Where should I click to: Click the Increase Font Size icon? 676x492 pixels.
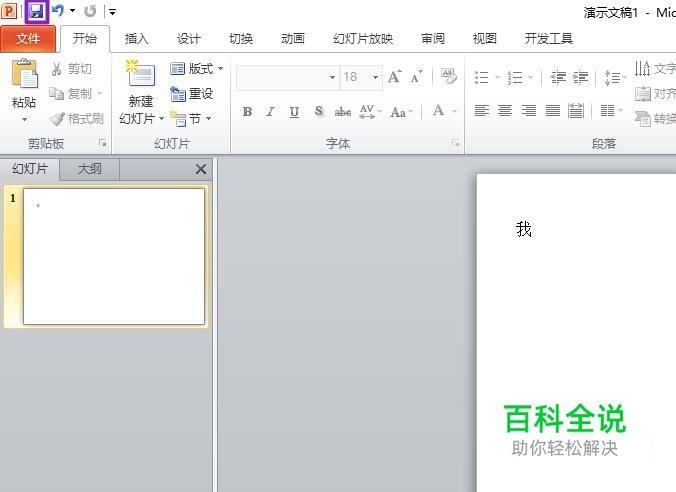click(394, 77)
